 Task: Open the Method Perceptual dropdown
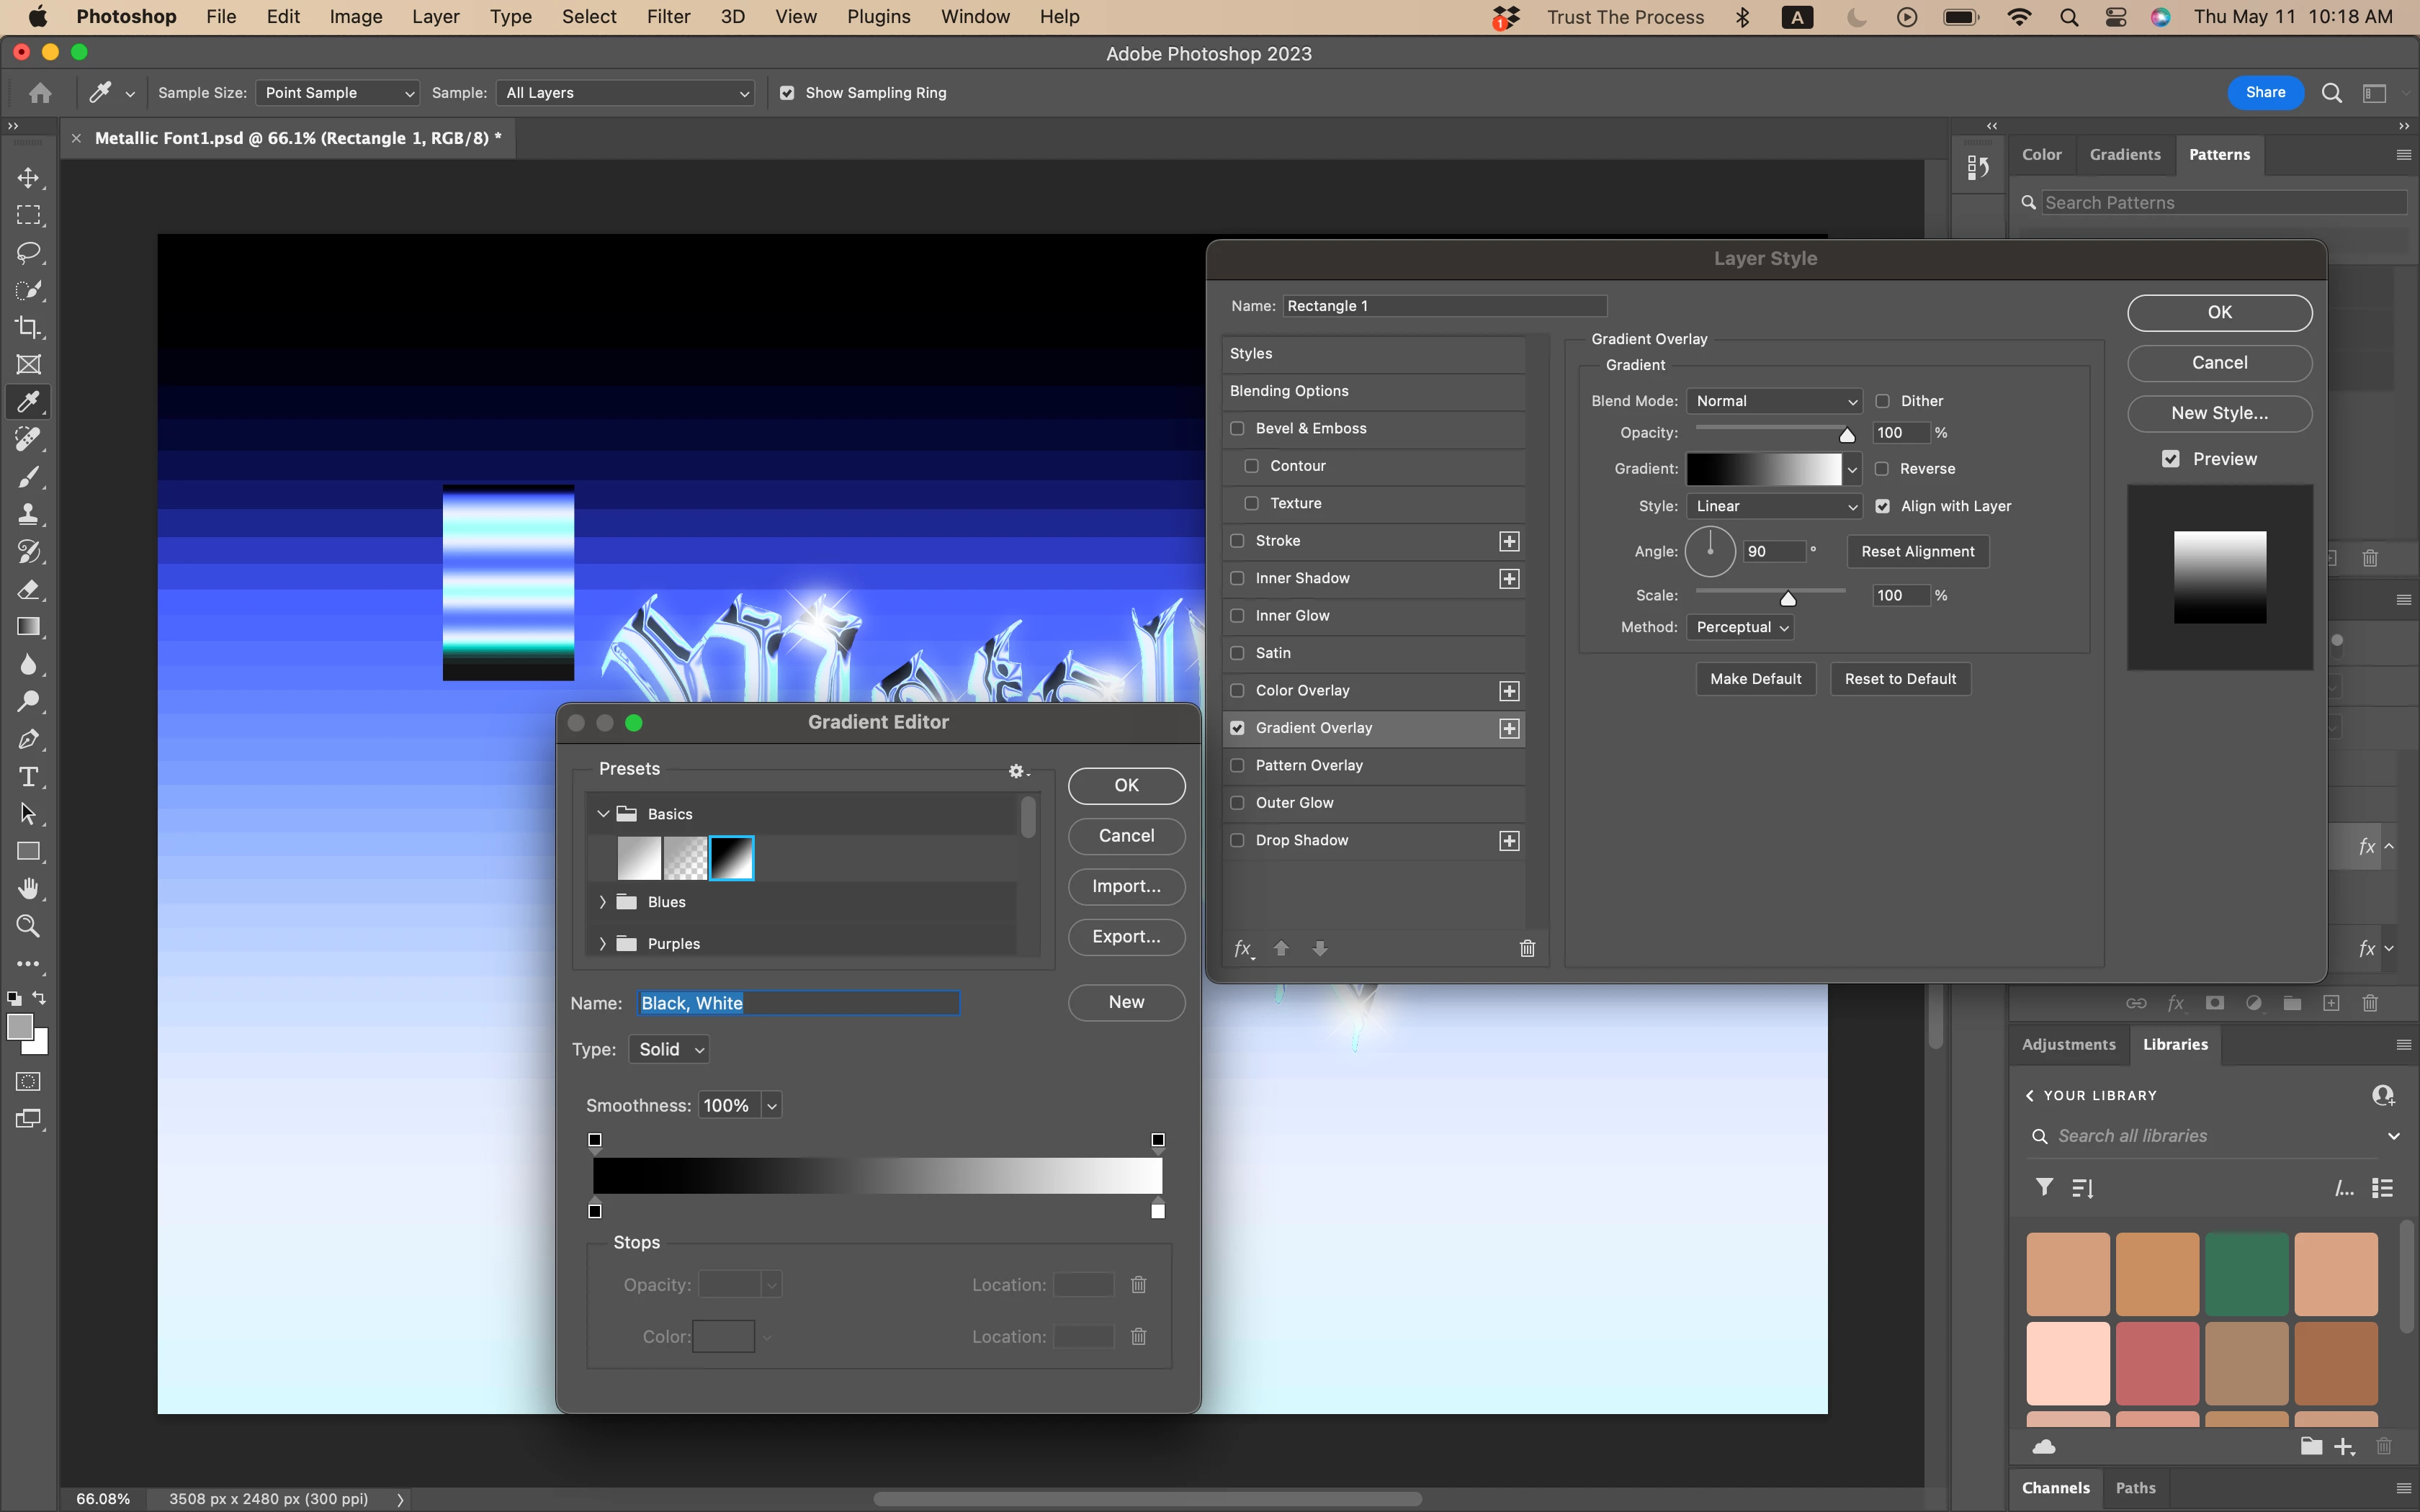[1741, 627]
